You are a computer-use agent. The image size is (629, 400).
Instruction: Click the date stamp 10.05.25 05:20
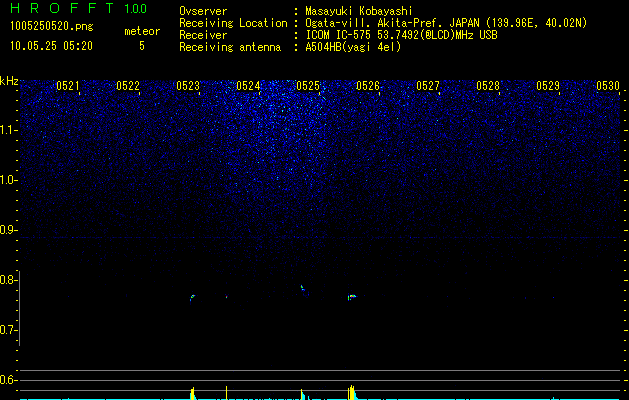click(x=51, y=46)
